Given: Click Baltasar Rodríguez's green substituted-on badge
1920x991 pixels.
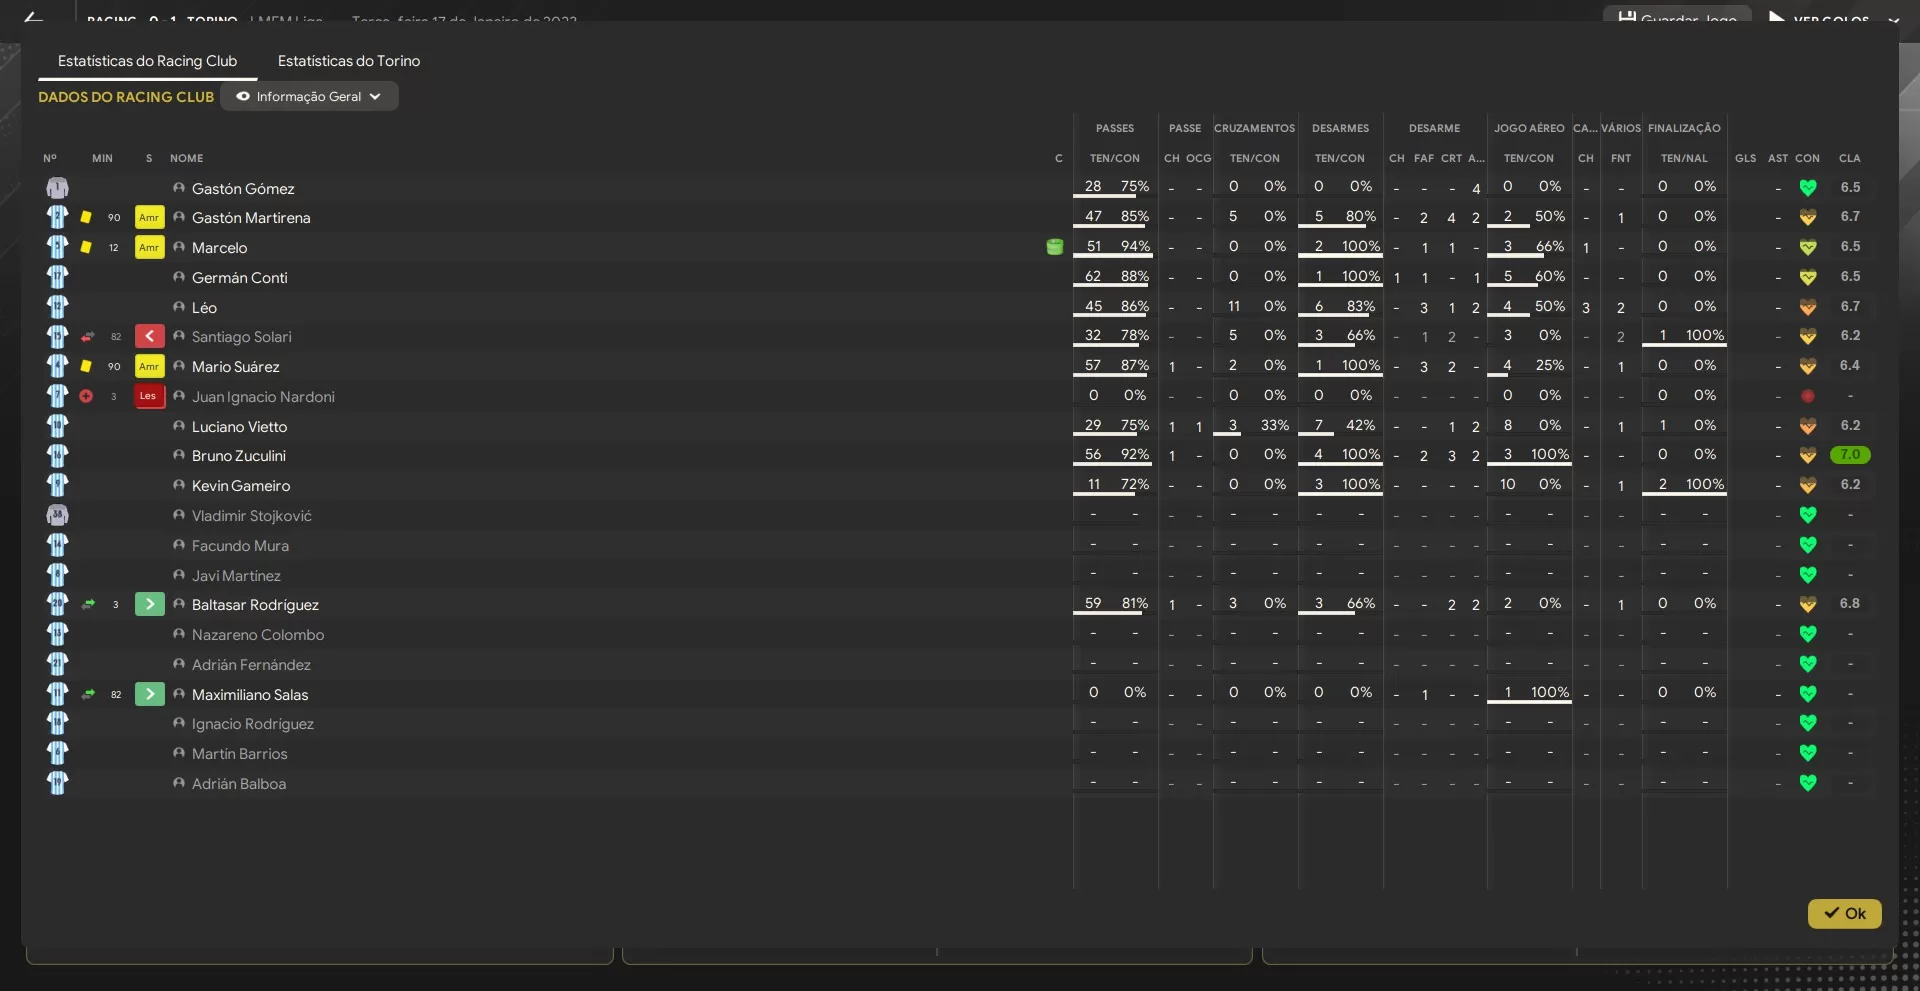Looking at the screenshot, I should [x=149, y=604].
